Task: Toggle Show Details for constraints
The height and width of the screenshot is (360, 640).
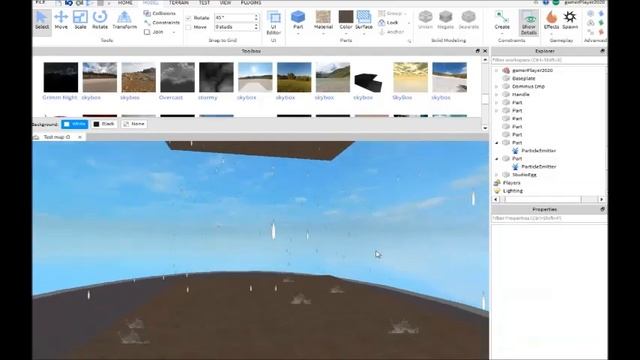Action: (x=529, y=22)
